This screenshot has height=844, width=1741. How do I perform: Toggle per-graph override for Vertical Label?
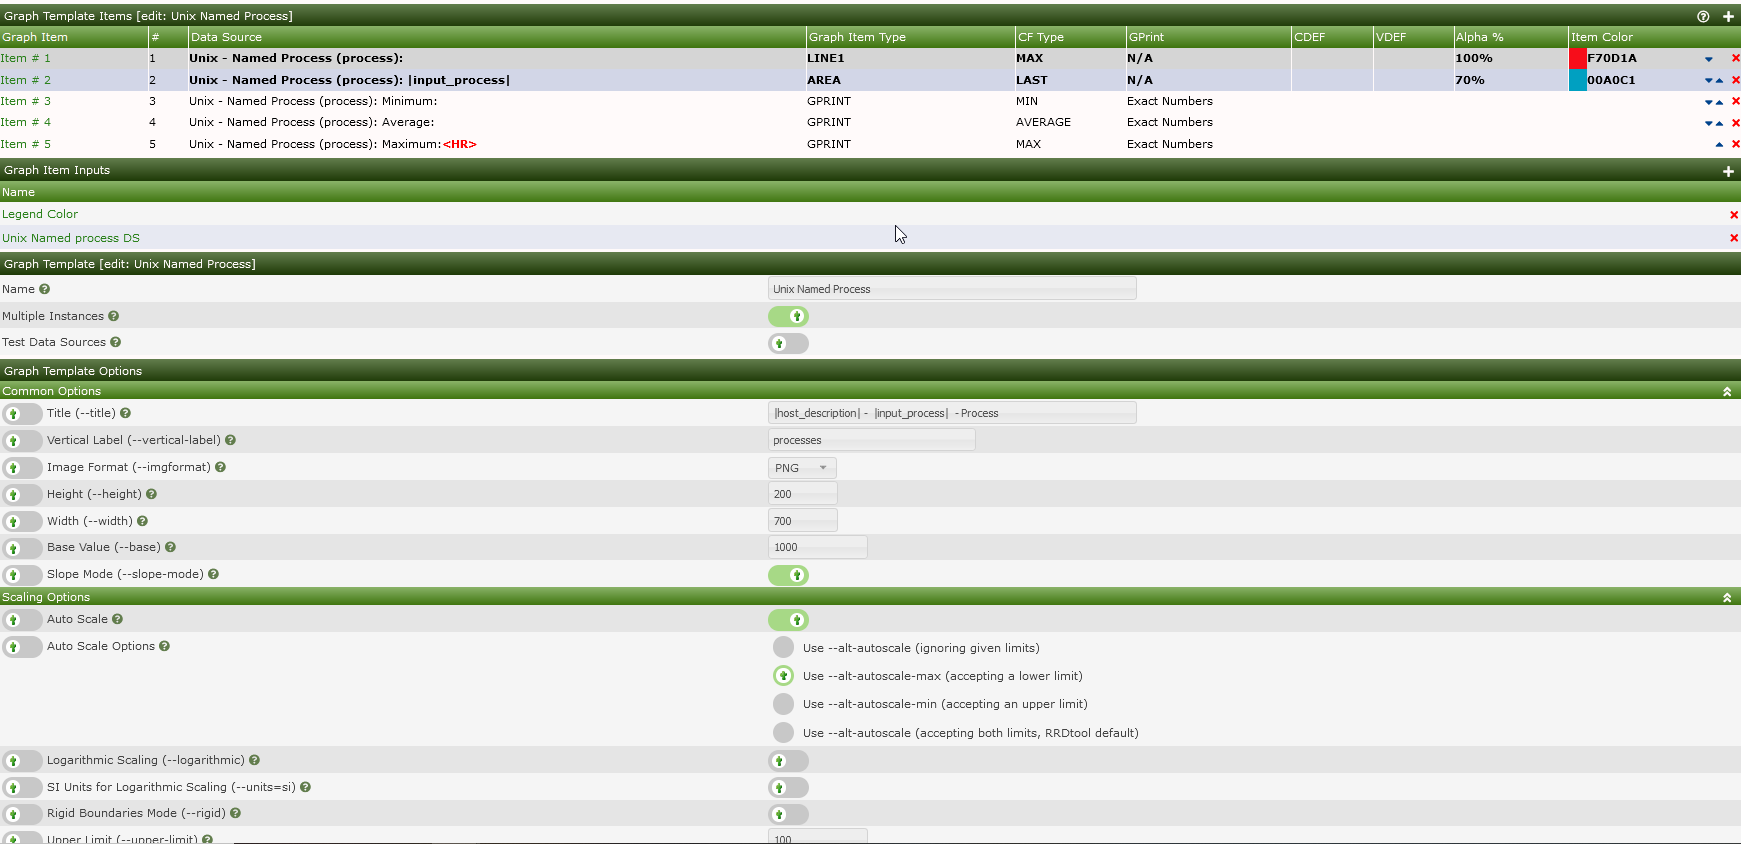[22, 441]
